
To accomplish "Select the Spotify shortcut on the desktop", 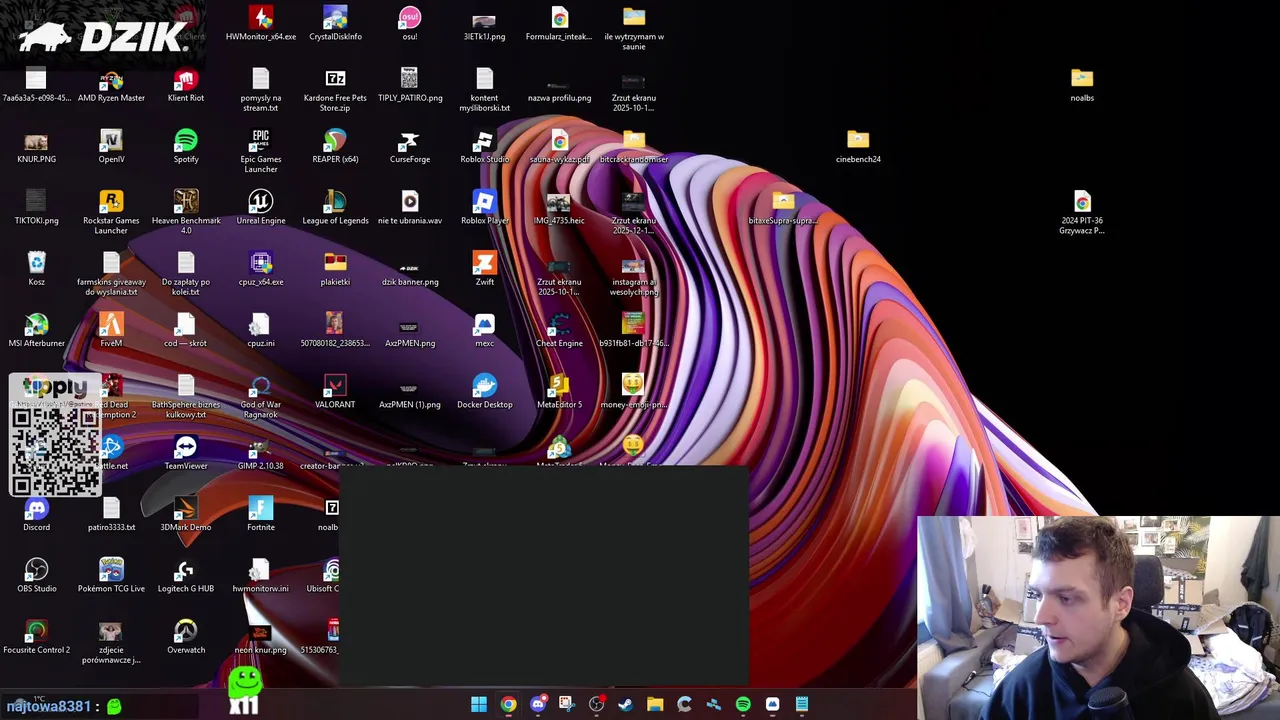I will pyautogui.click(x=186, y=147).
